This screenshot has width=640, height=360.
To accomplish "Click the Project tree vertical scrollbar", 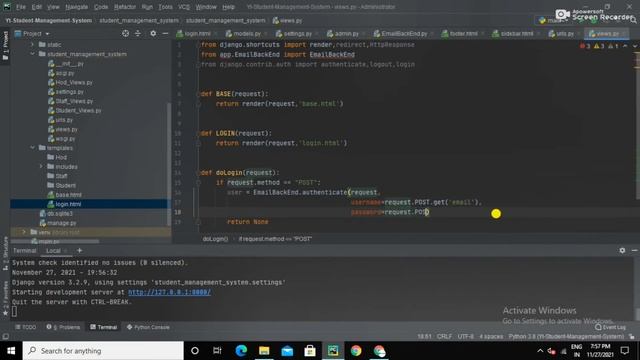I will tap(169, 163).
